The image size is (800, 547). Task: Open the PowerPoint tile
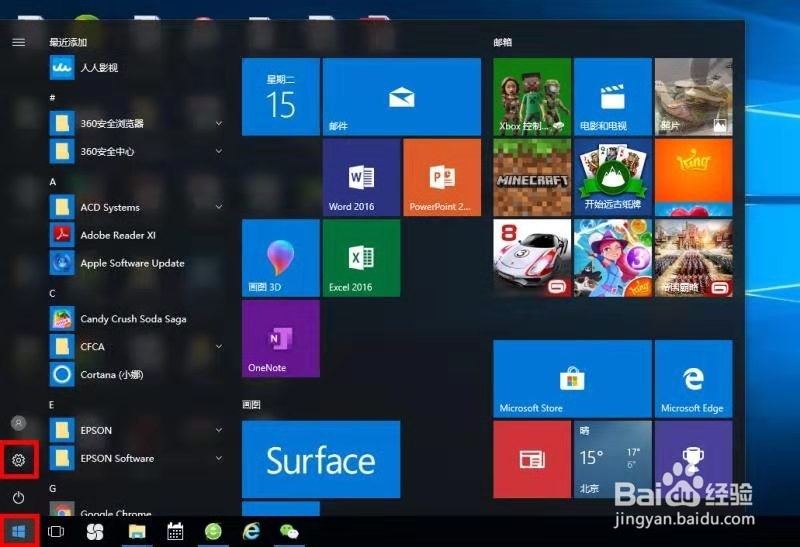(442, 177)
